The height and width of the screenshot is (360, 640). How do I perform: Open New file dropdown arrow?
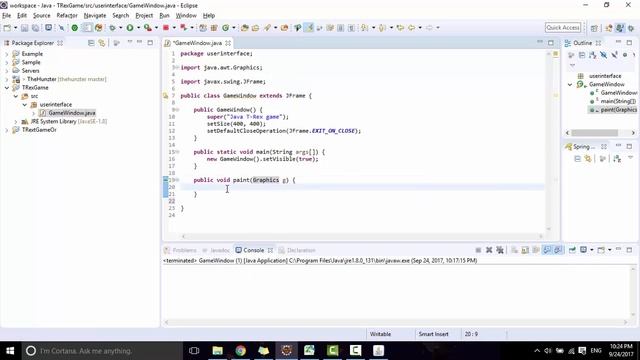coord(15,28)
